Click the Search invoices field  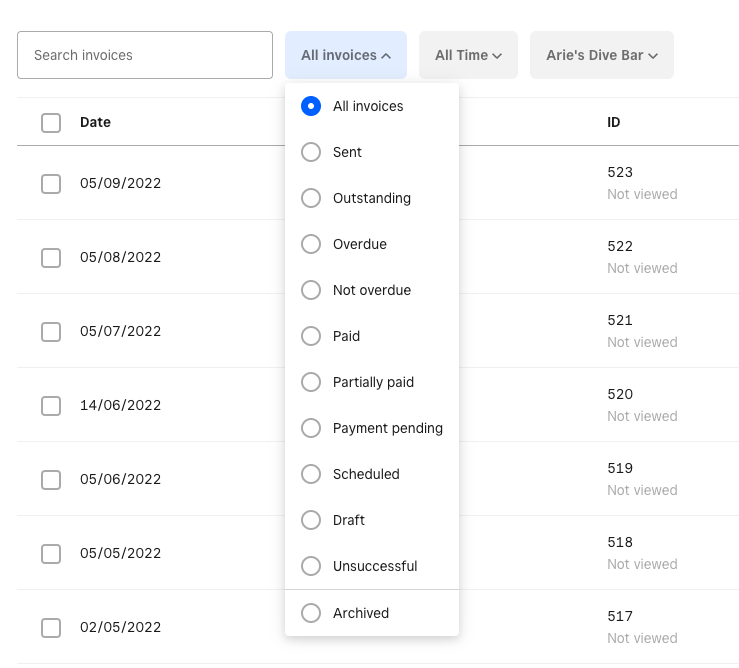coord(145,55)
